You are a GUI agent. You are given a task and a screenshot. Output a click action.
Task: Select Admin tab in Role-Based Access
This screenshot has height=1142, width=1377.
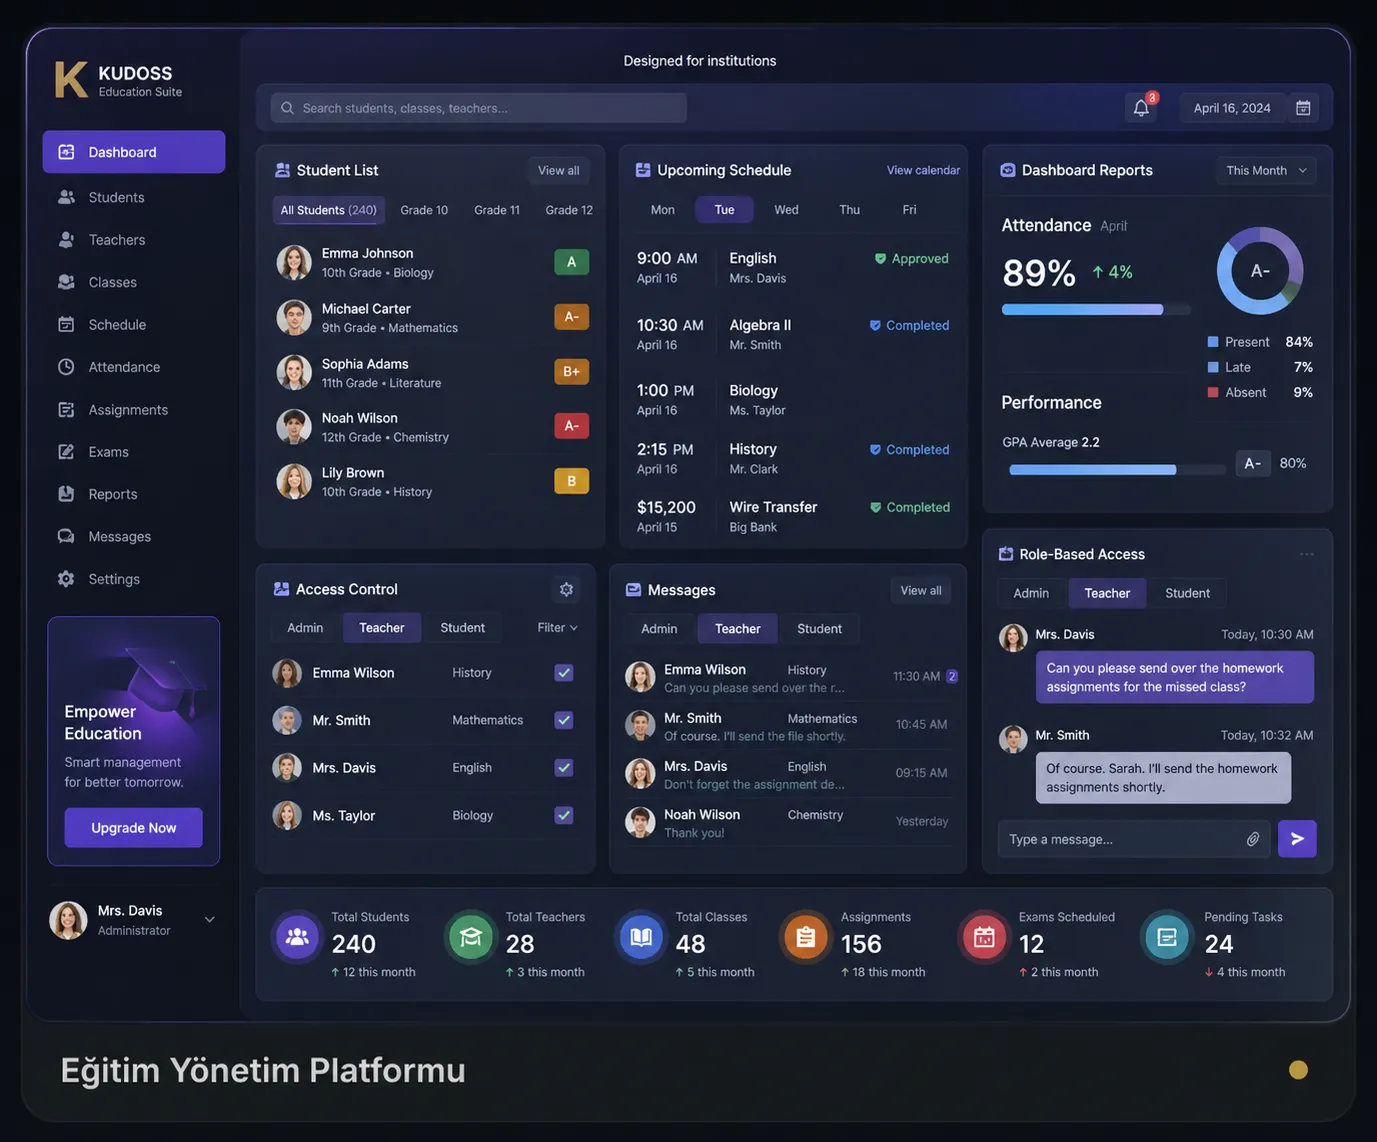click(1031, 593)
